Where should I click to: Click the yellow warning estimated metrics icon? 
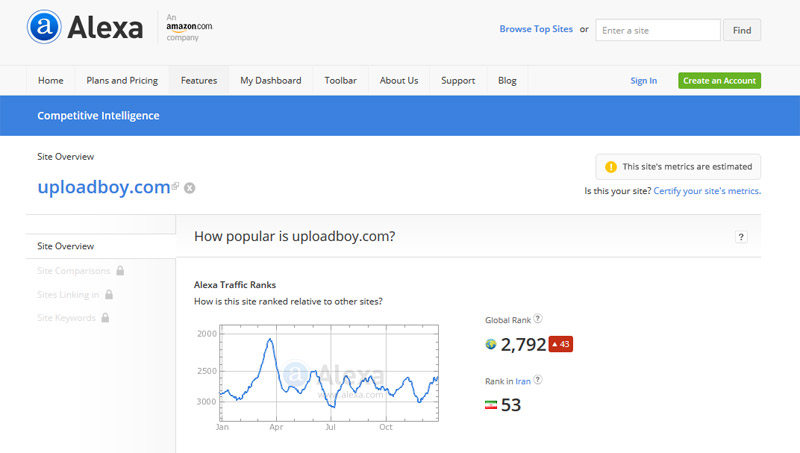click(611, 167)
